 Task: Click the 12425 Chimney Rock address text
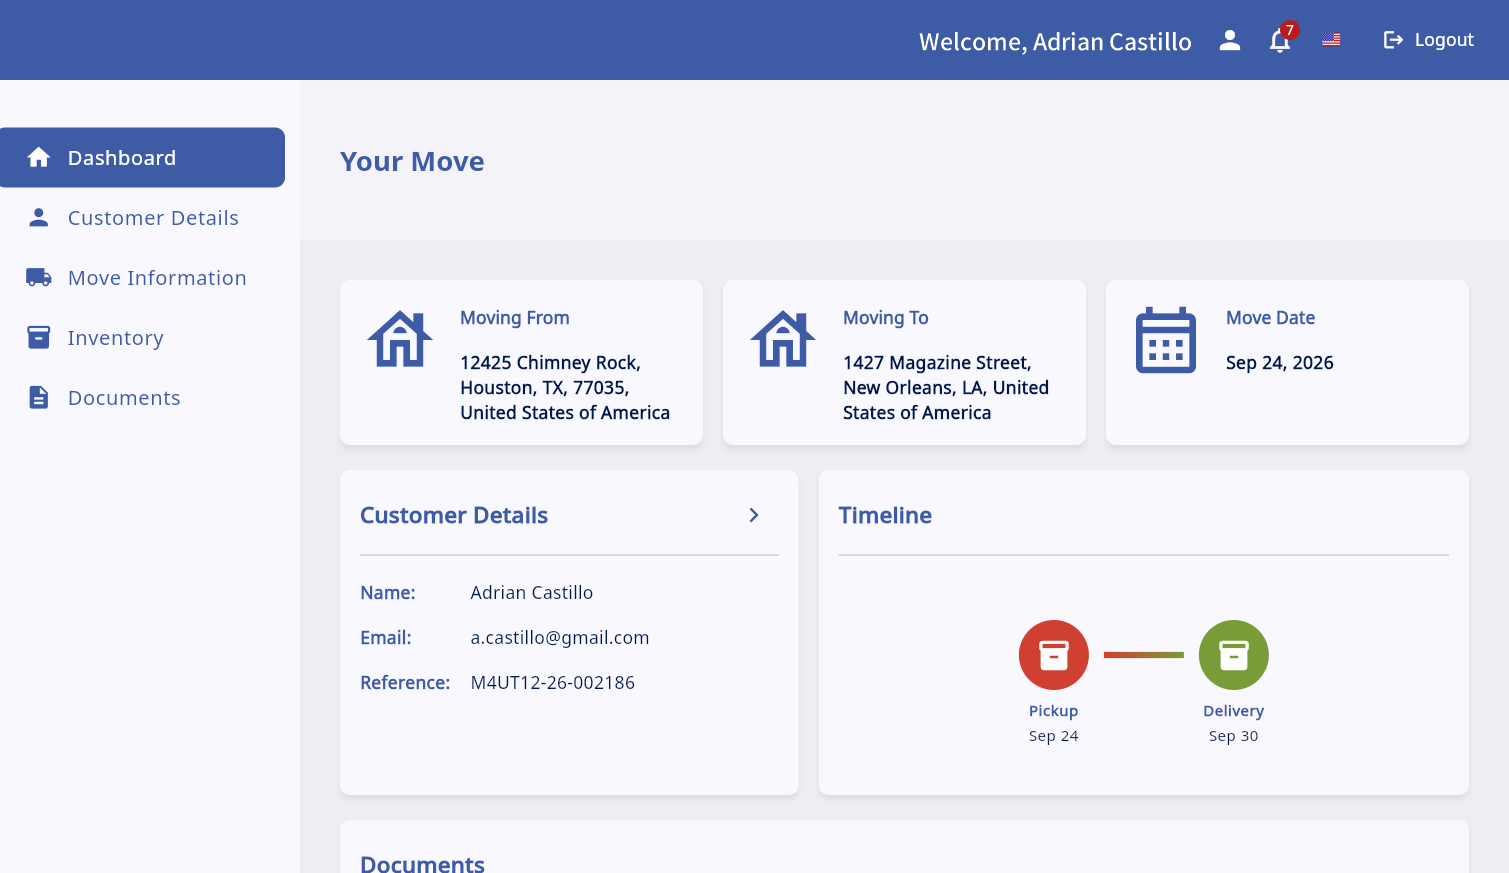pyautogui.click(x=565, y=388)
